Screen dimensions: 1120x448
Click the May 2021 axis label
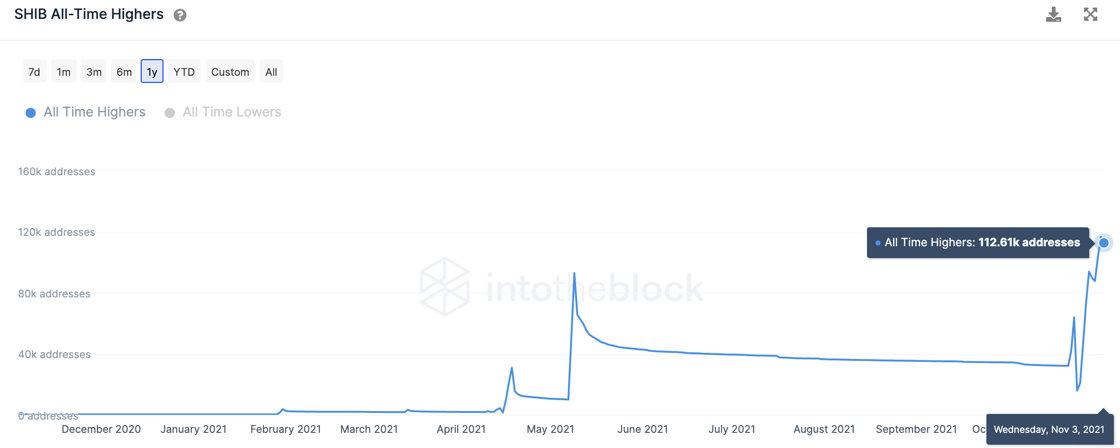550,429
